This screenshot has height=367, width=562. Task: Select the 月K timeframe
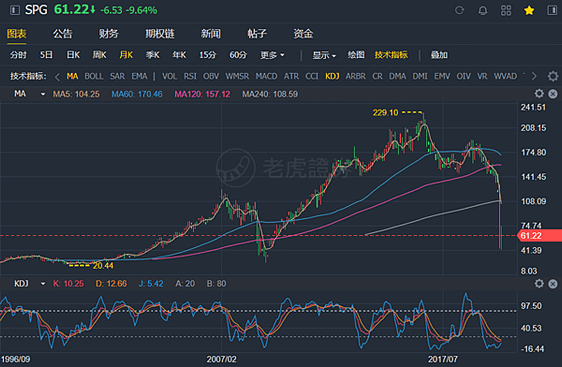pos(126,55)
